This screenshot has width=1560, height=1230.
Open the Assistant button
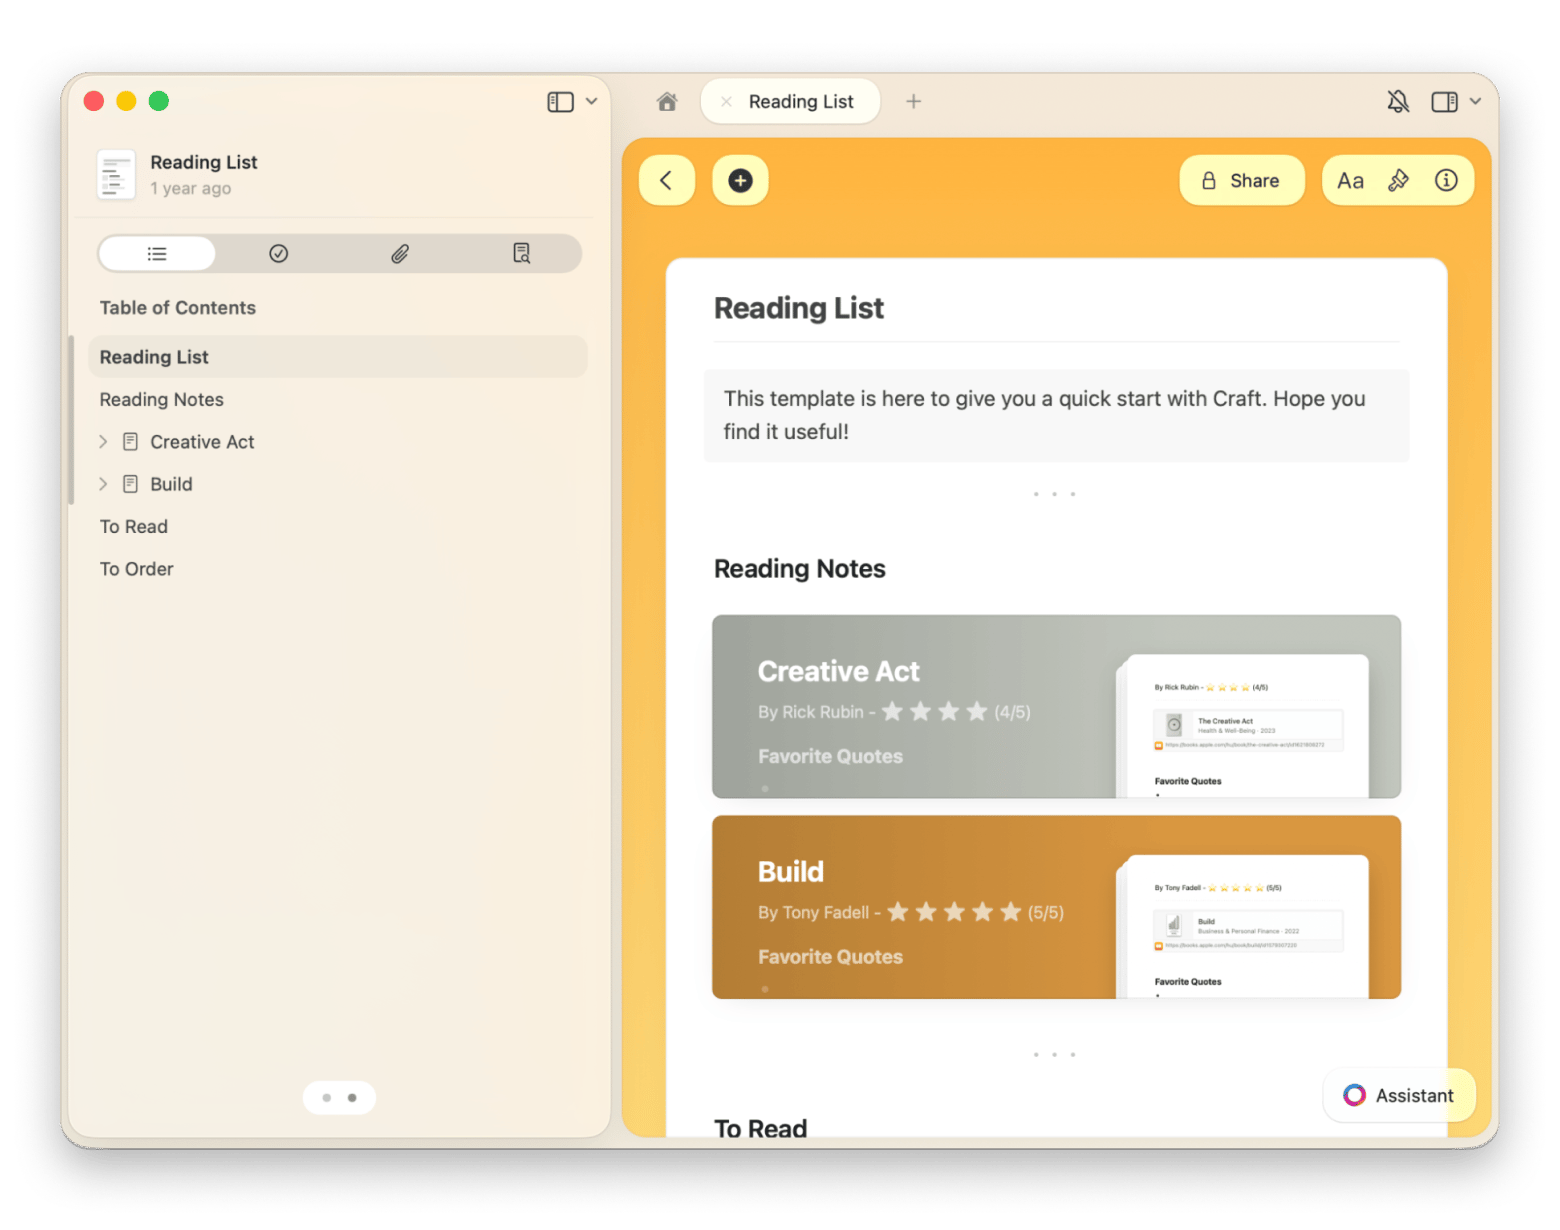coord(1398,1096)
